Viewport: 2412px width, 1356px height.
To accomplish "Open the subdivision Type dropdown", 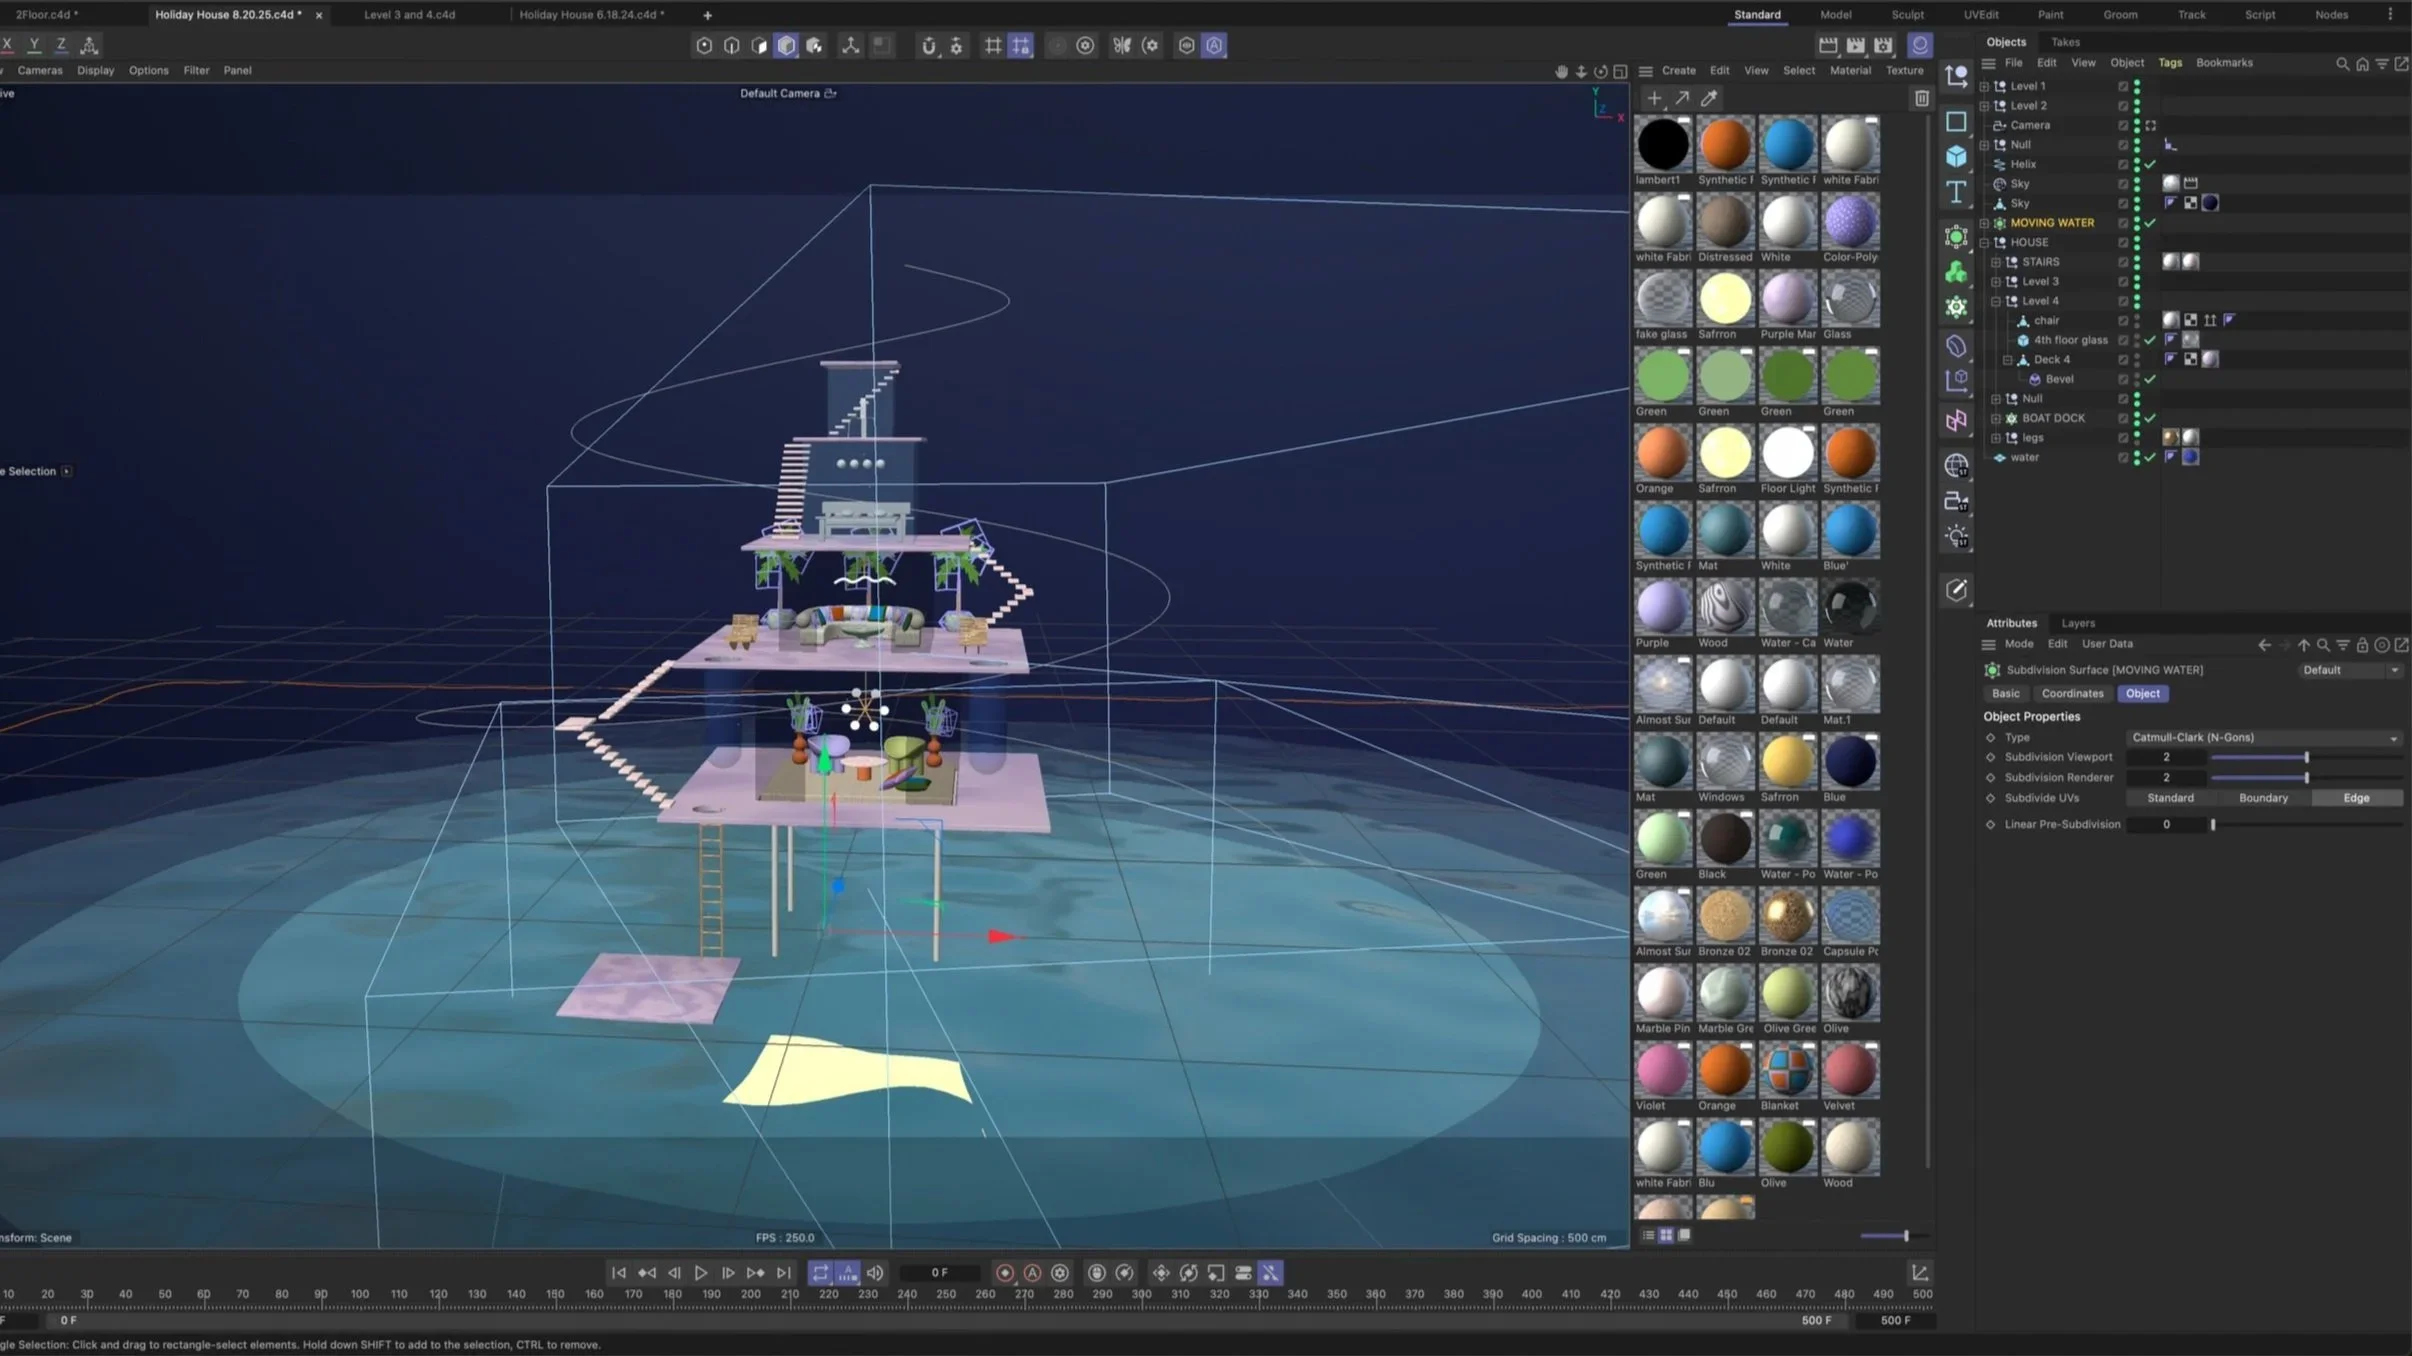I will click(2263, 737).
